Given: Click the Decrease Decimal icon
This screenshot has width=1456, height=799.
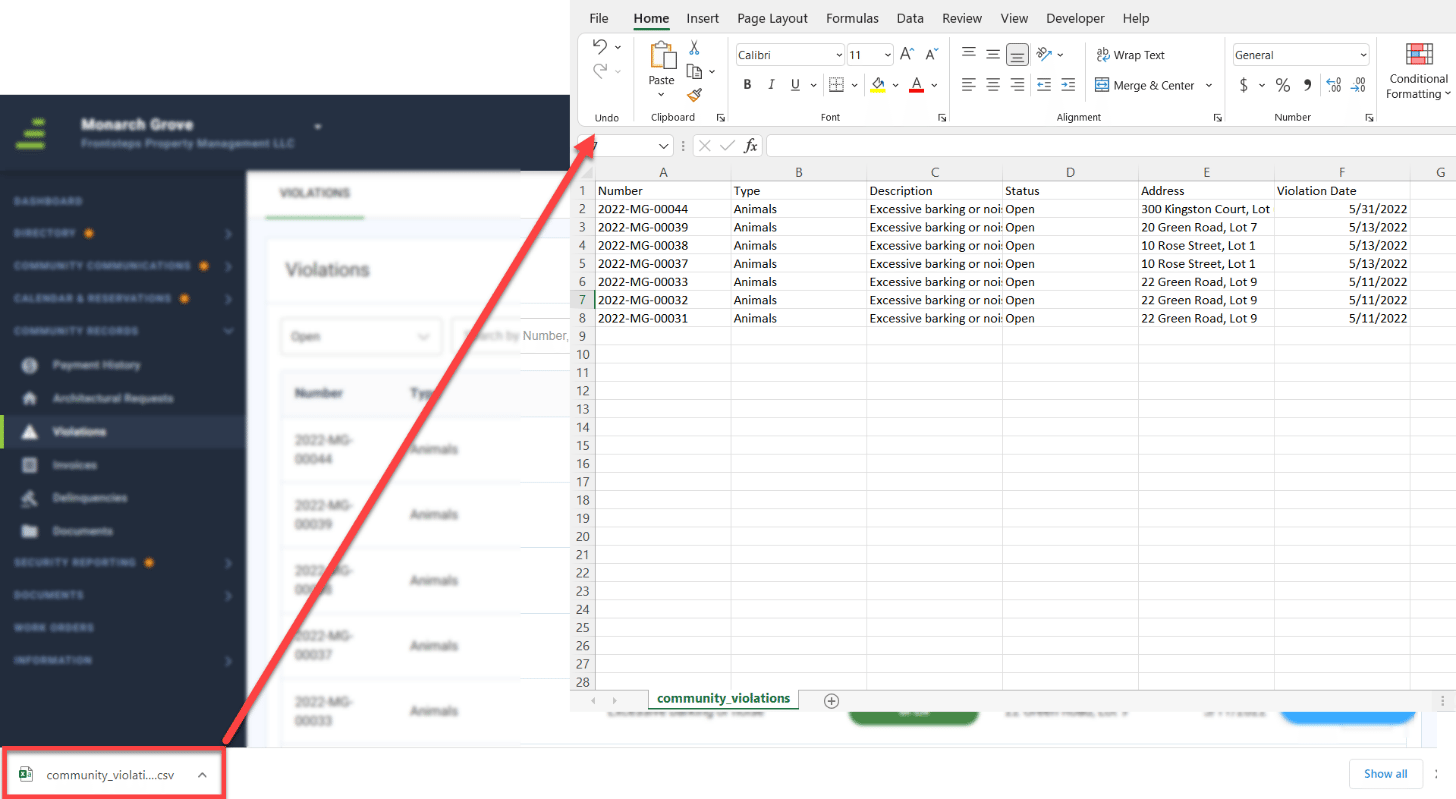Looking at the screenshot, I should (1358, 85).
